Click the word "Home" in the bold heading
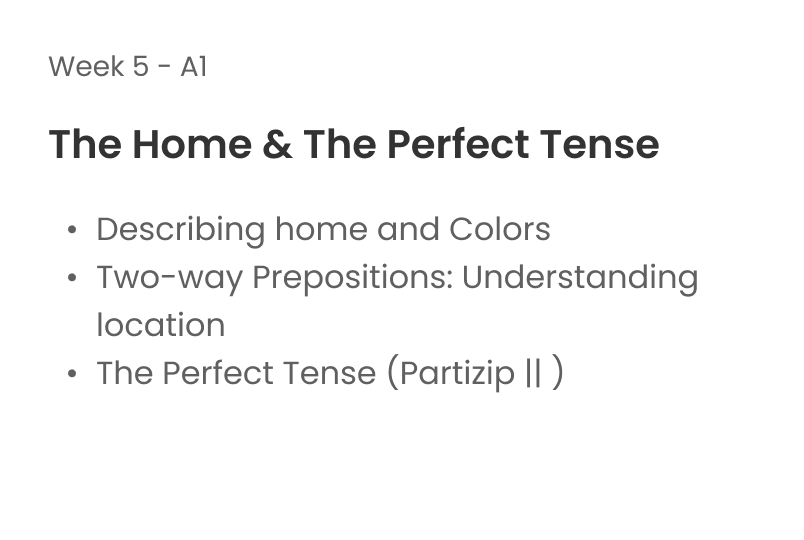 point(188,145)
